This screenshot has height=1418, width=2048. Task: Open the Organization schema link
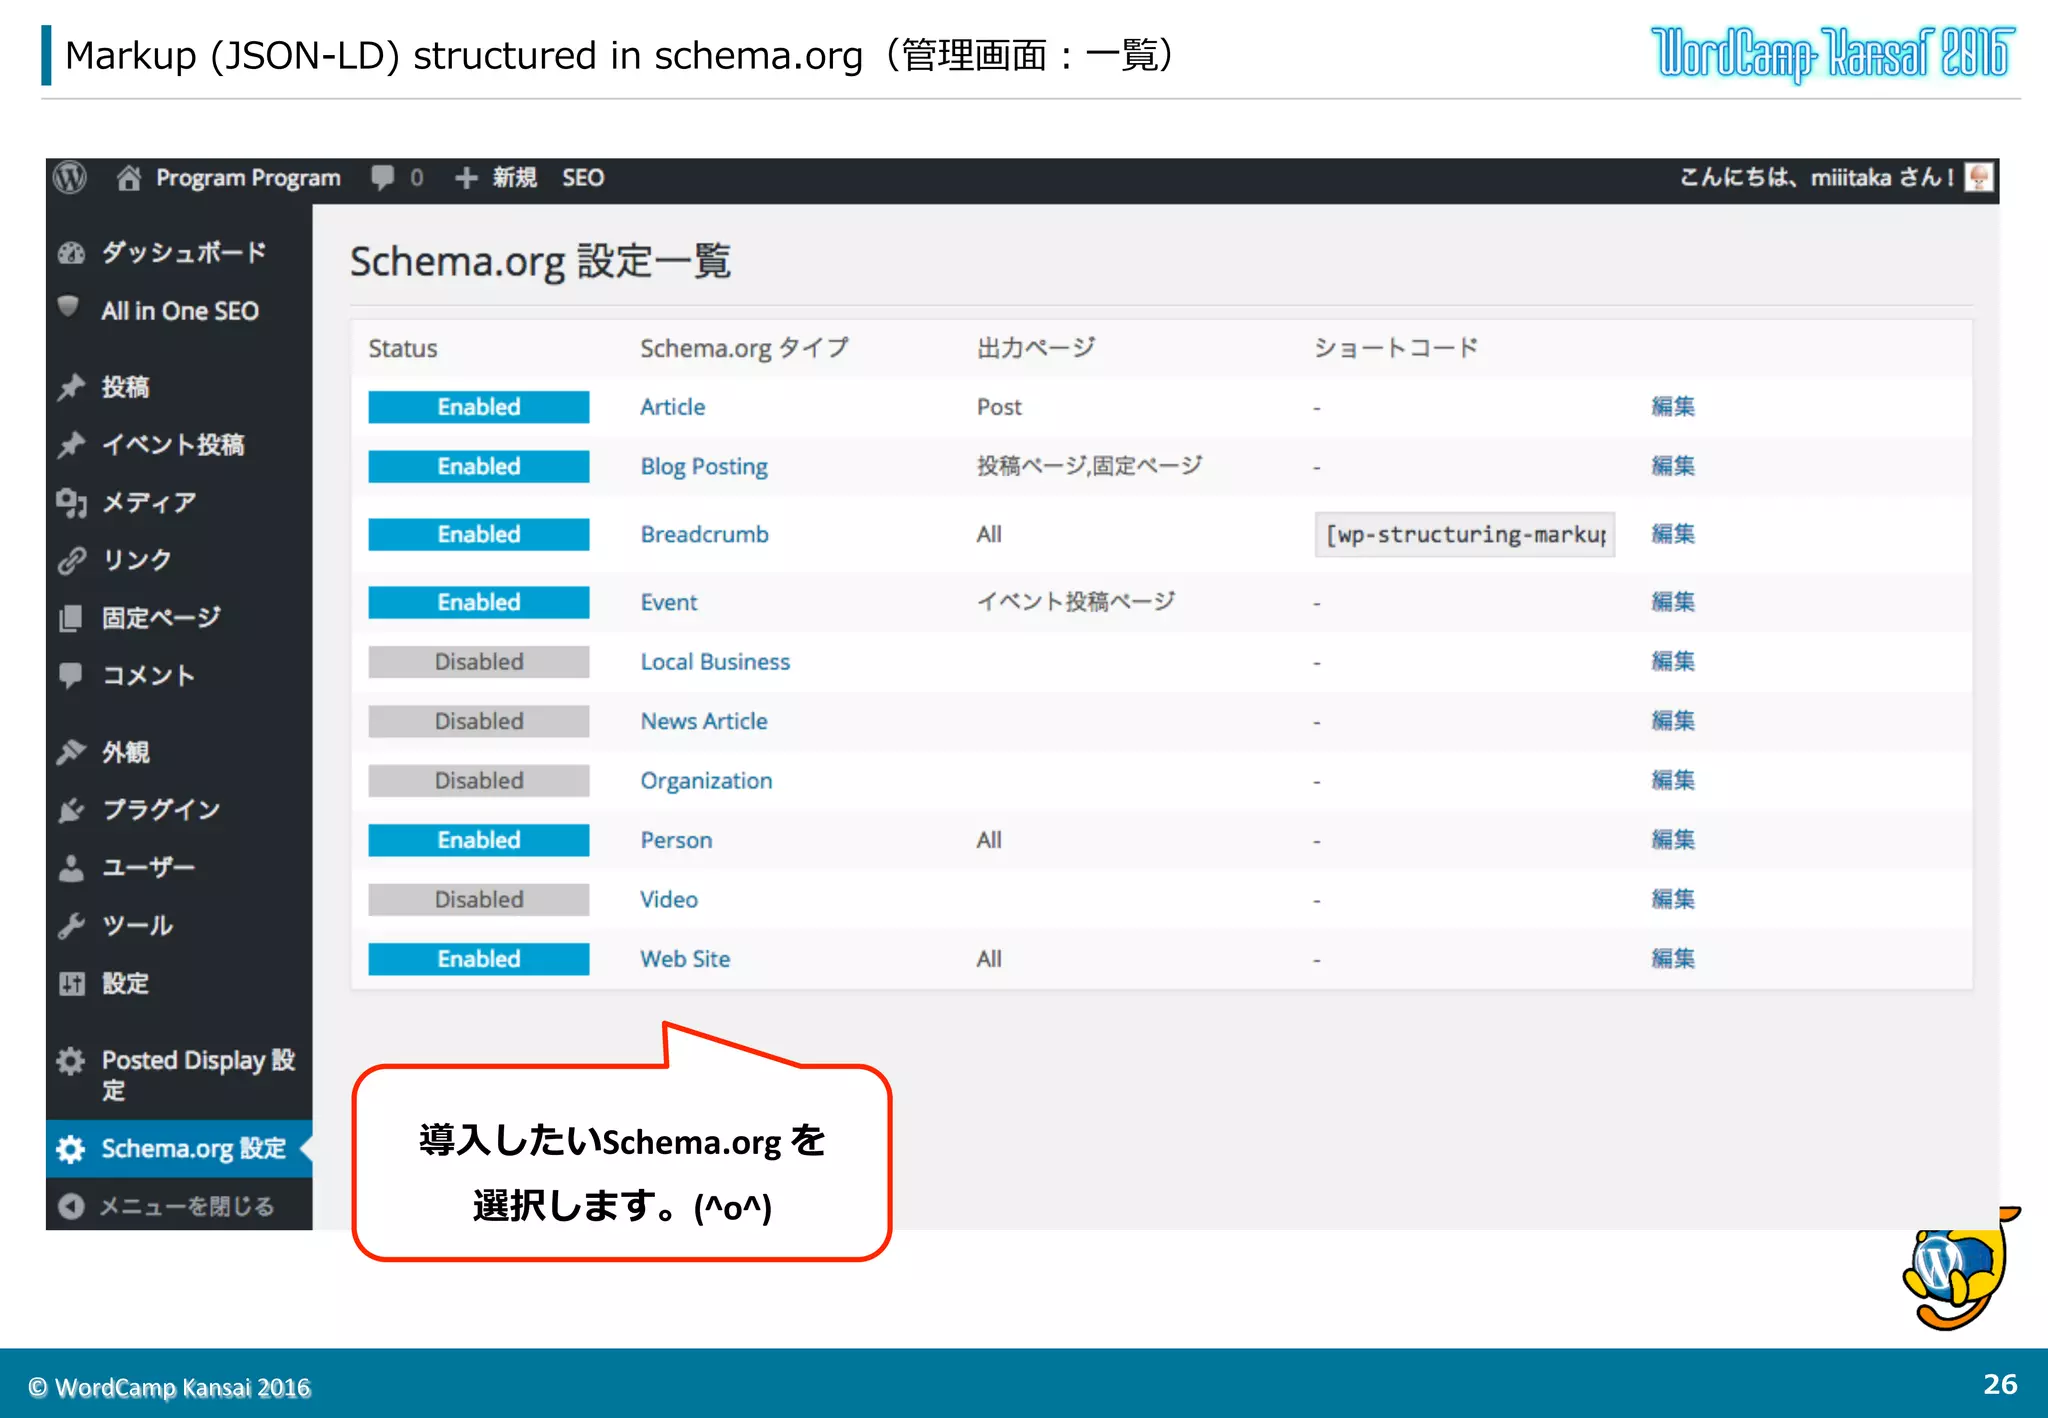point(706,781)
